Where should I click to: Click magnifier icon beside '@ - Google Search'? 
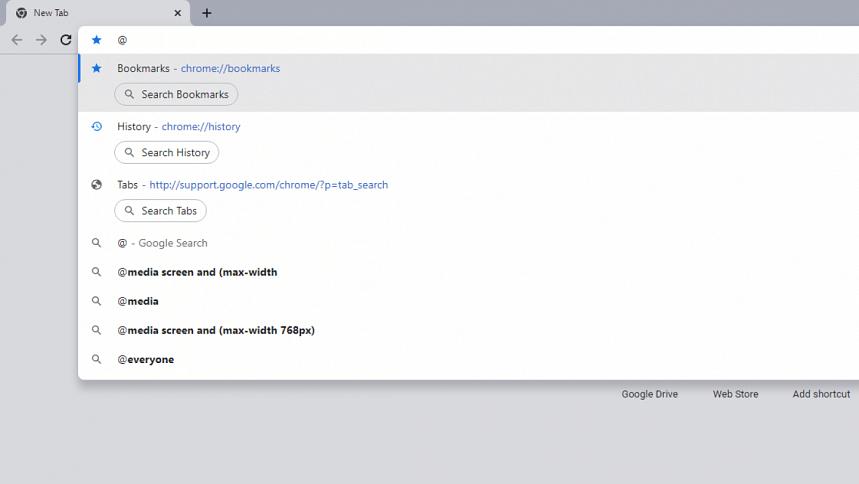(x=96, y=243)
